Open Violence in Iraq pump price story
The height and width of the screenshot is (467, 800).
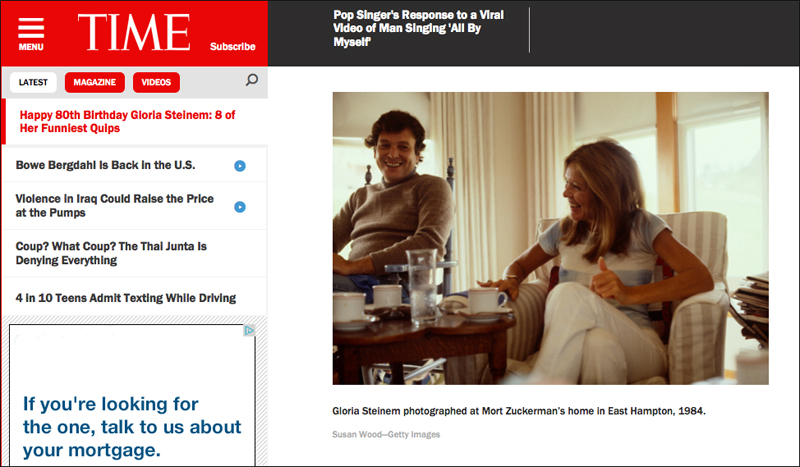tap(114, 206)
